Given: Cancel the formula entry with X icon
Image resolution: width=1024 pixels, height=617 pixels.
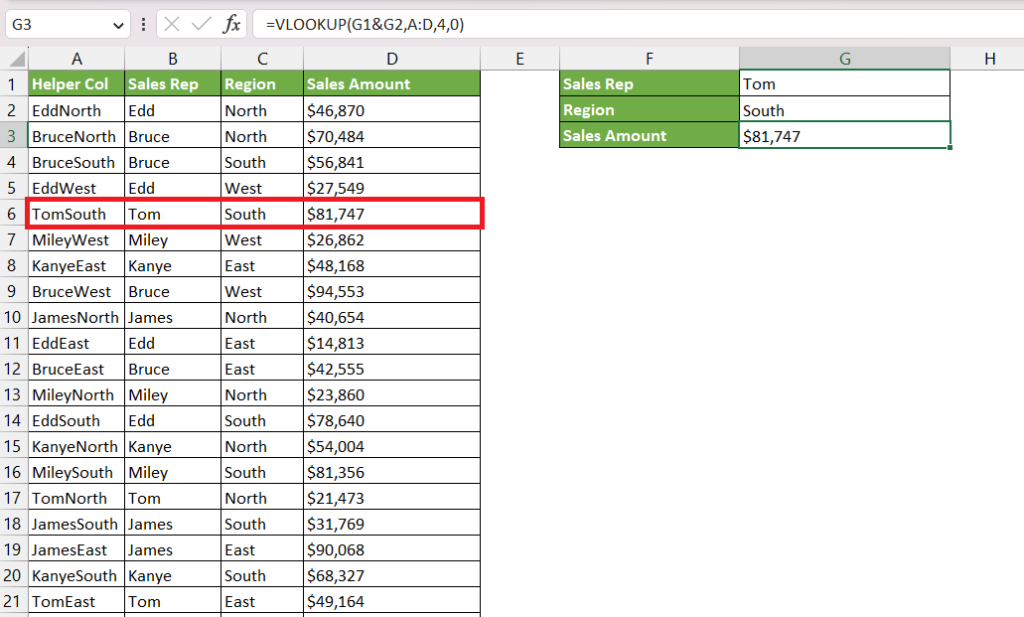Looking at the screenshot, I should 172,25.
